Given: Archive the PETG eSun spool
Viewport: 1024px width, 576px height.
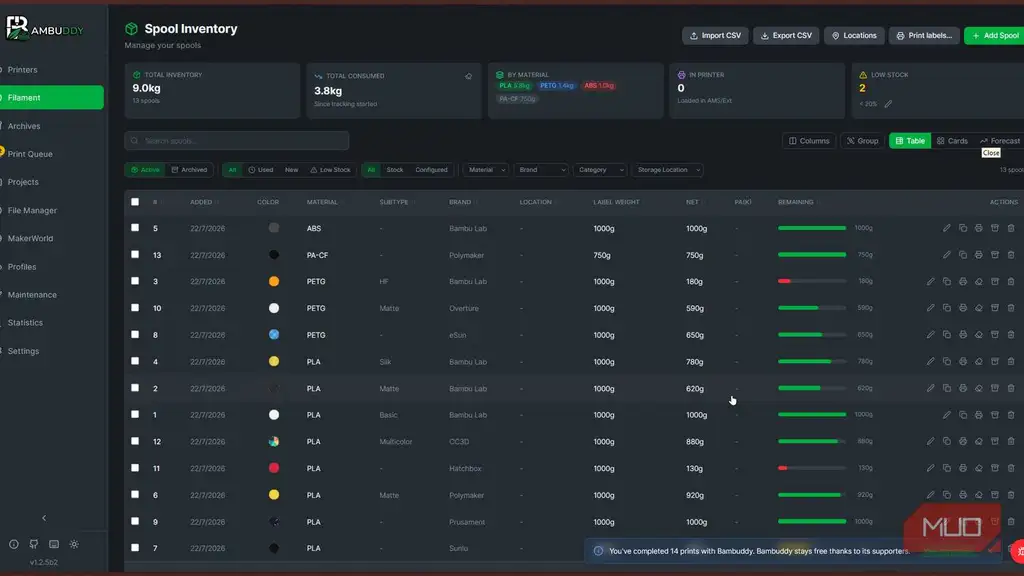Looking at the screenshot, I should (995, 334).
